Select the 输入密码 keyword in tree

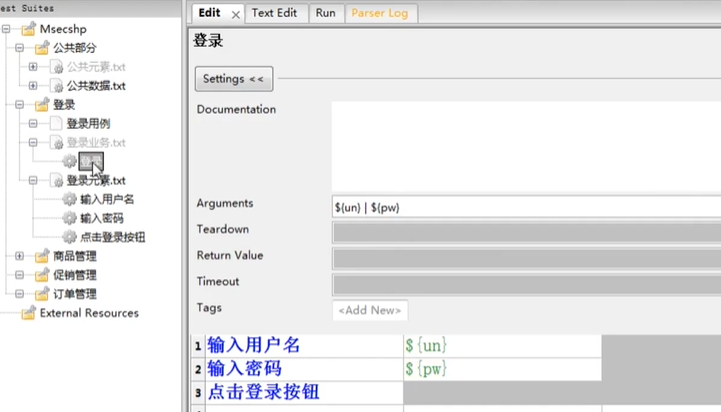click(x=102, y=218)
